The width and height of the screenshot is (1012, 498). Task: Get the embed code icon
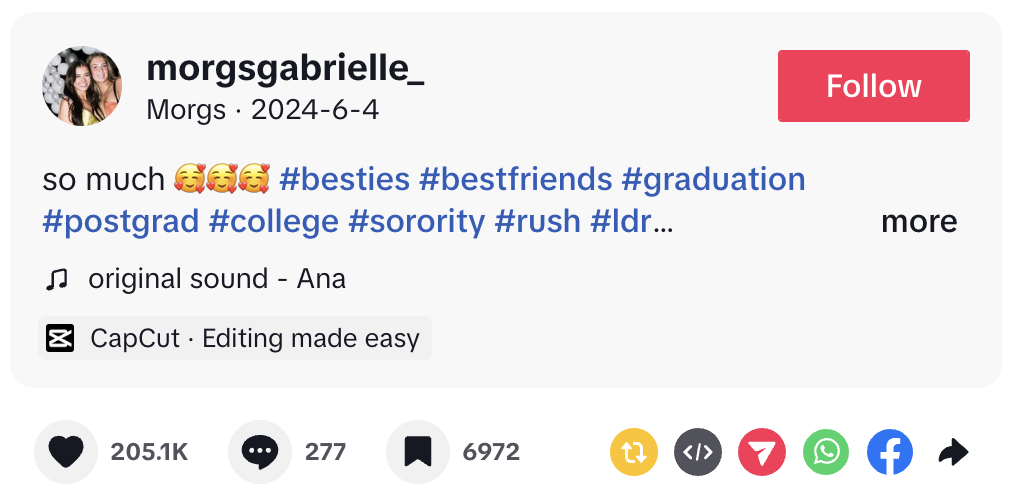coord(696,453)
